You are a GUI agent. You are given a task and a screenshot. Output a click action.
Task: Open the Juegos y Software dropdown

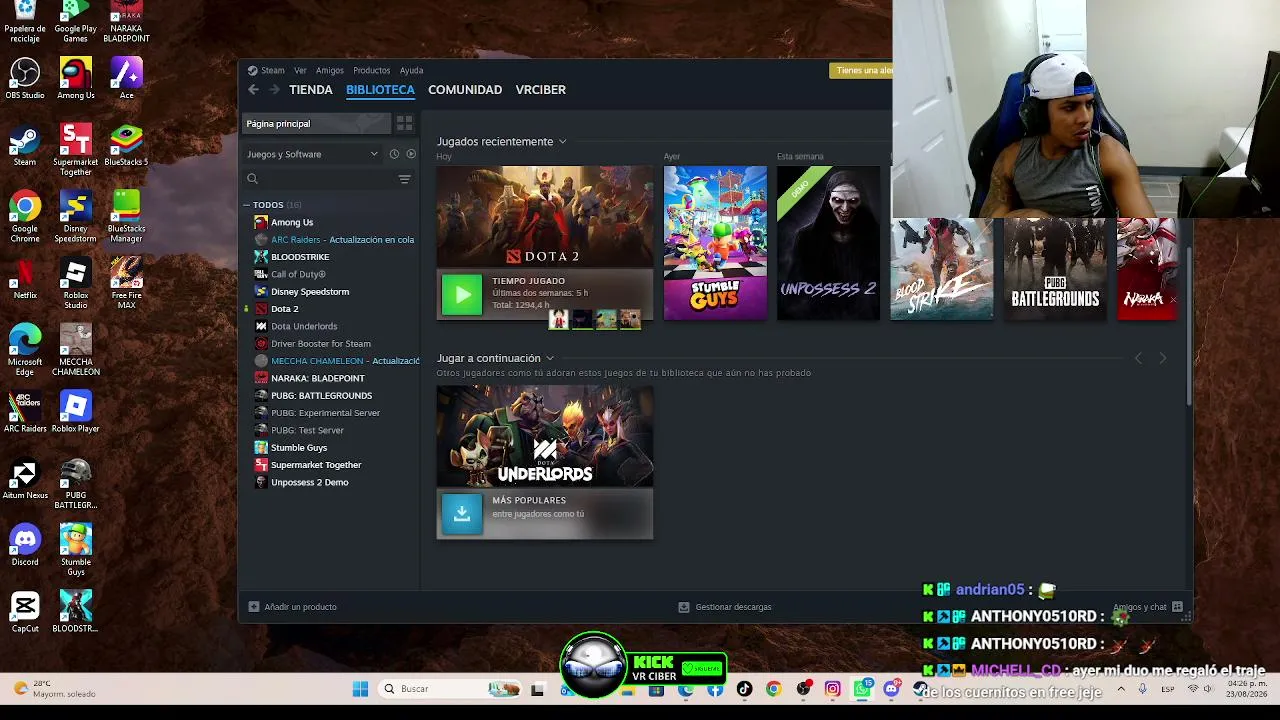(x=313, y=154)
